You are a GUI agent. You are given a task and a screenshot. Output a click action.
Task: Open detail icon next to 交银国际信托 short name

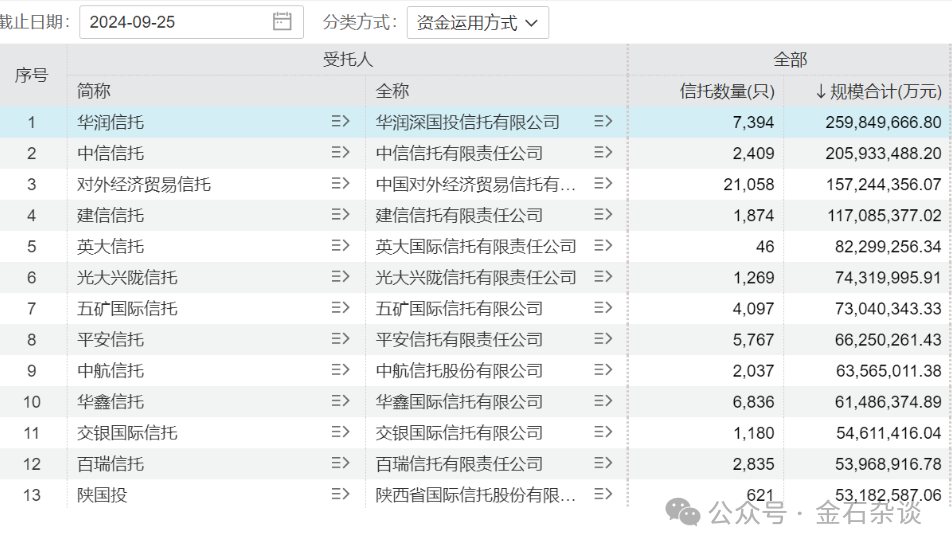tap(341, 432)
